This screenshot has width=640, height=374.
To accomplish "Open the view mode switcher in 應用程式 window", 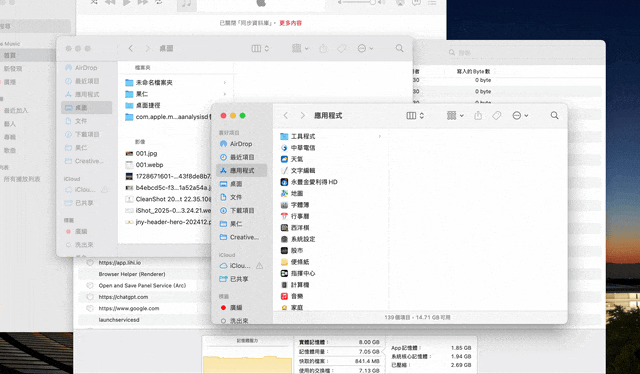I will (x=415, y=116).
